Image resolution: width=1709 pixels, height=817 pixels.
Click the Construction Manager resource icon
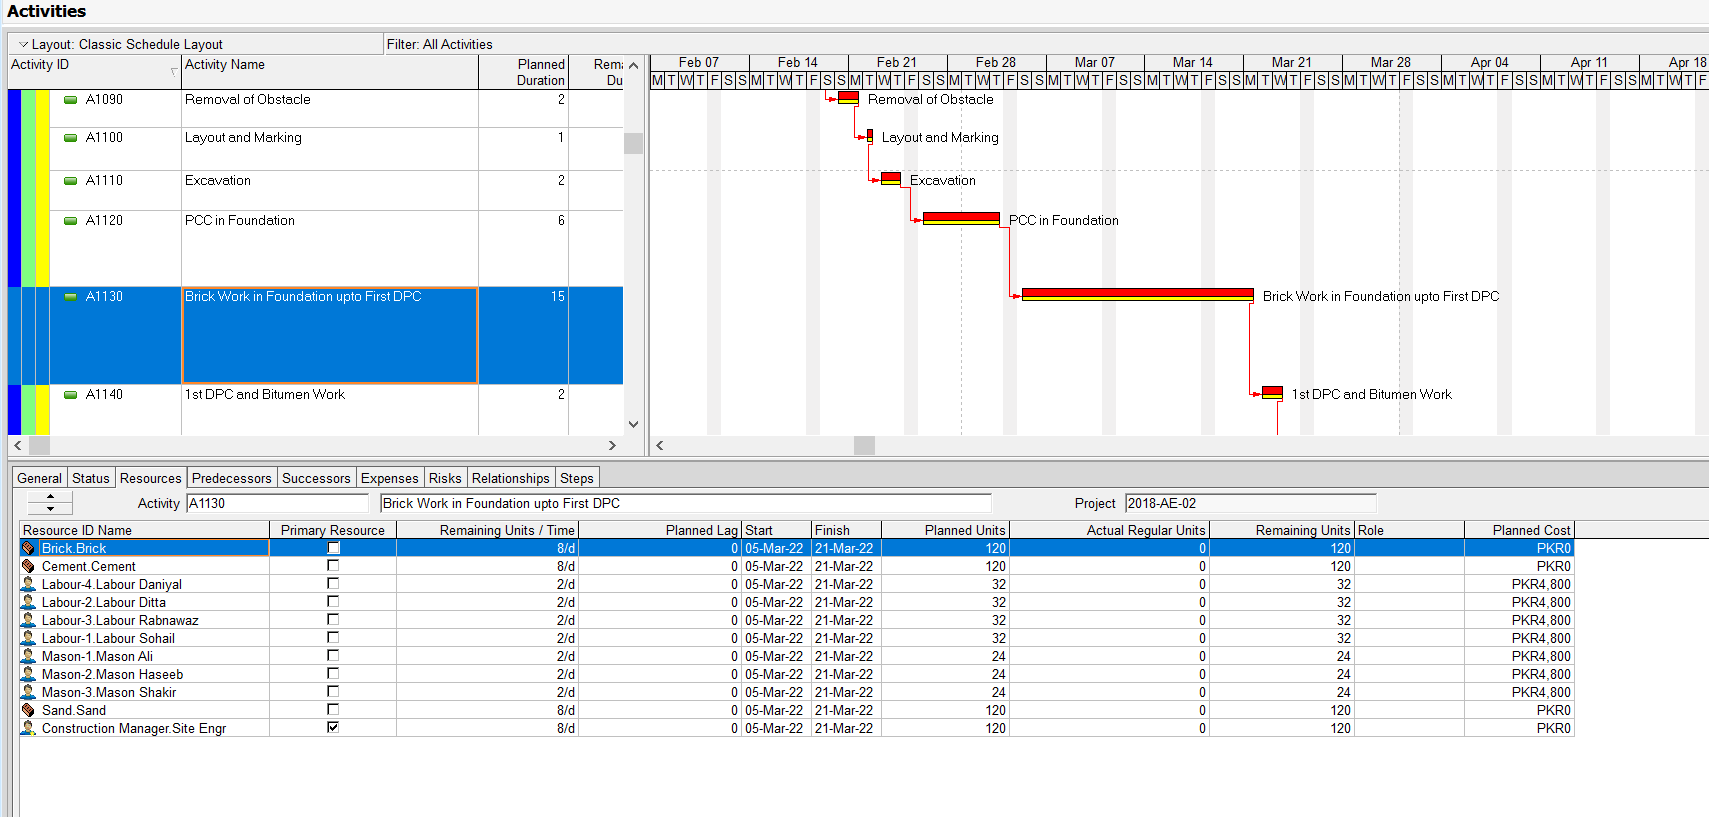pos(28,728)
